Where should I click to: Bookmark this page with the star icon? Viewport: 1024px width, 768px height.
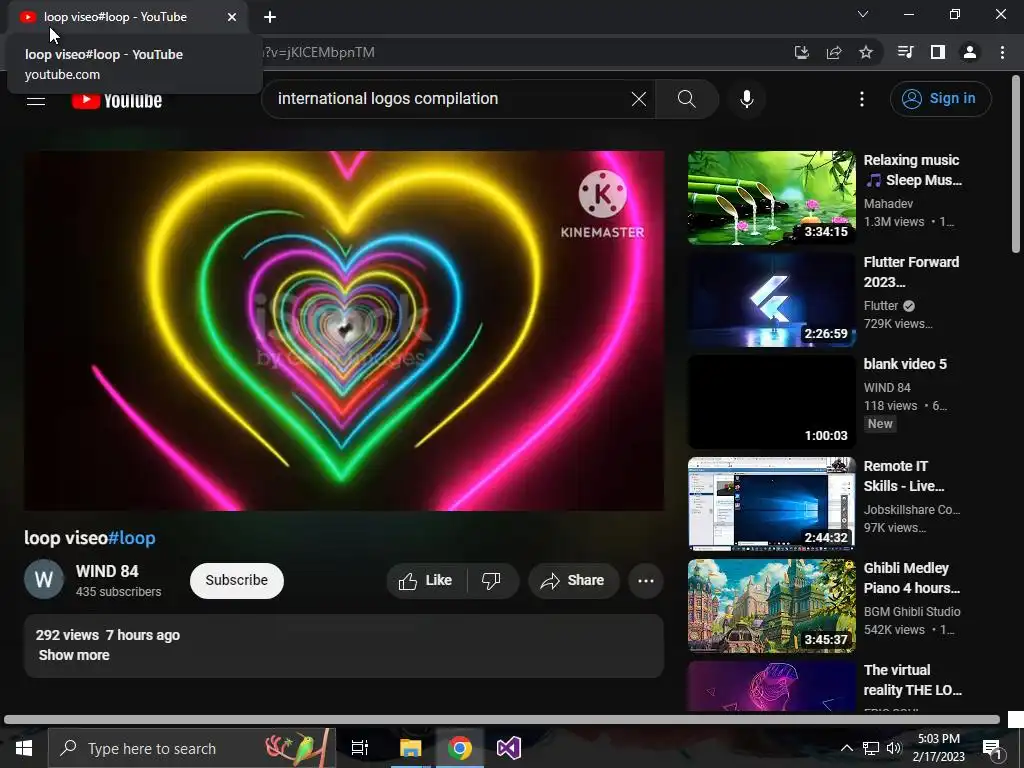point(866,52)
